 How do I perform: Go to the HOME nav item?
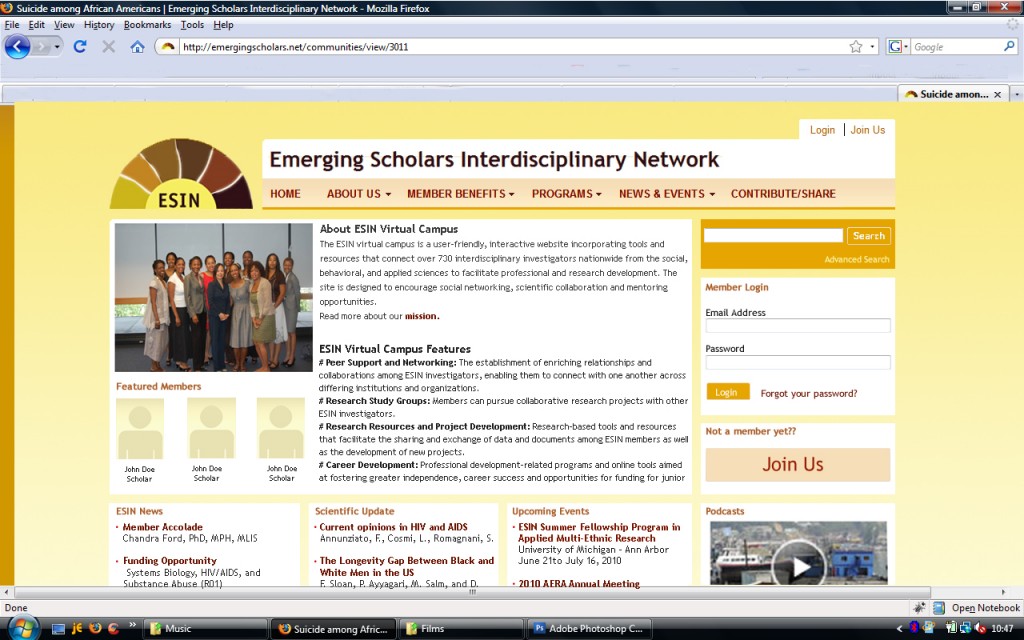[x=285, y=194]
